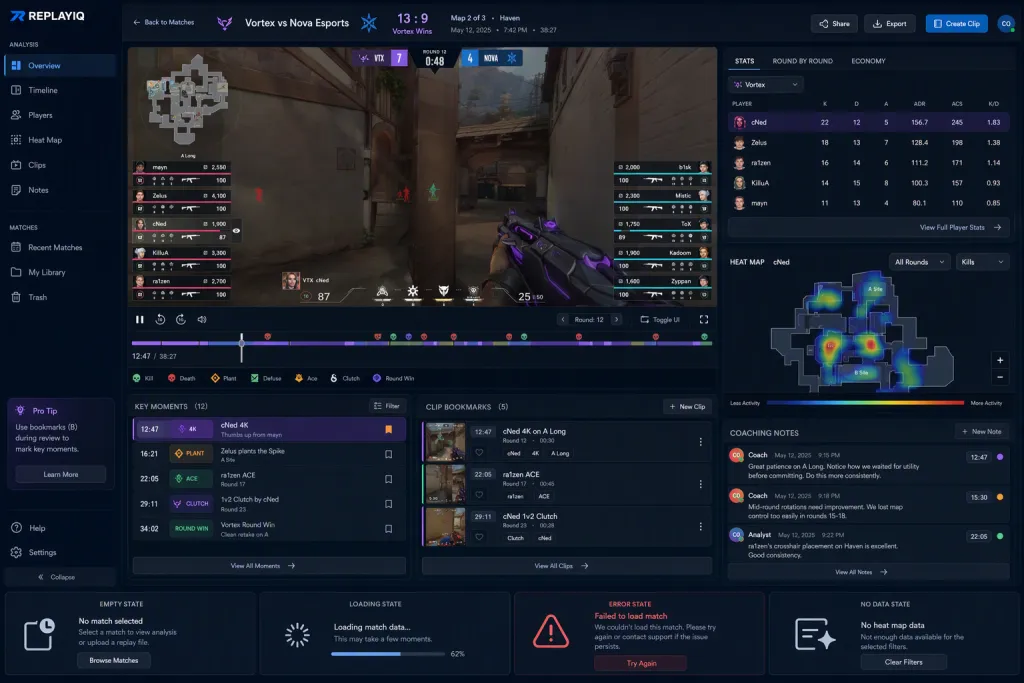Open Key Moments Filter menu
Viewport: 1024px width, 683px height.
(387, 406)
